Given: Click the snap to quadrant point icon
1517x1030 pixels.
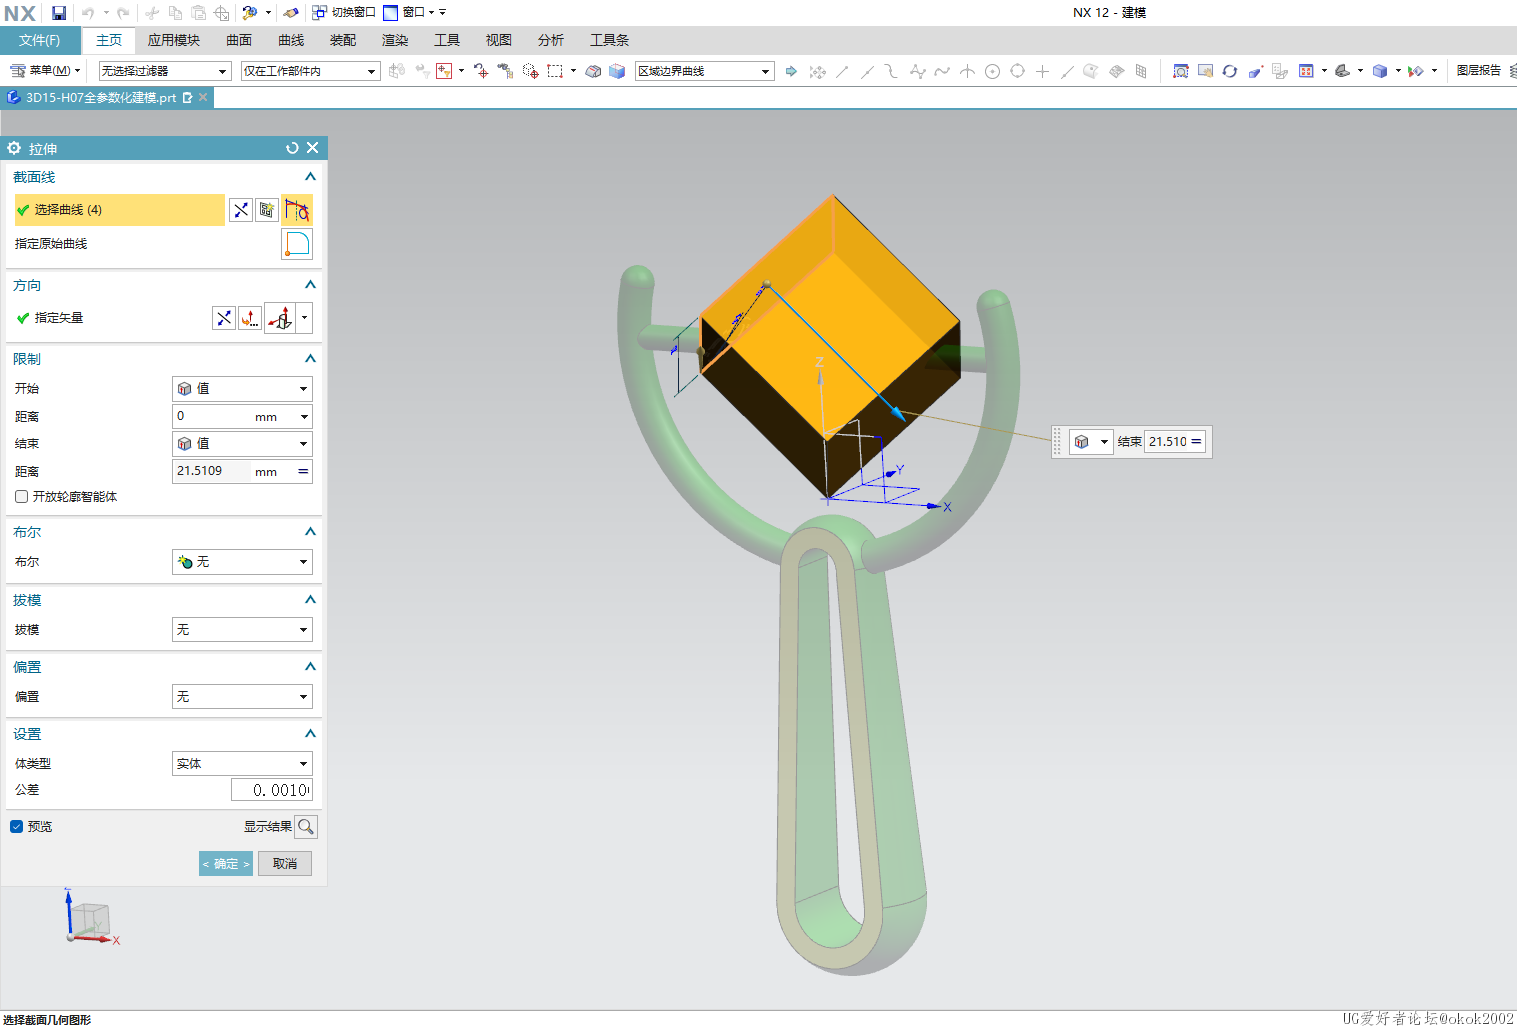Looking at the screenshot, I should [x=1017, y=71].
